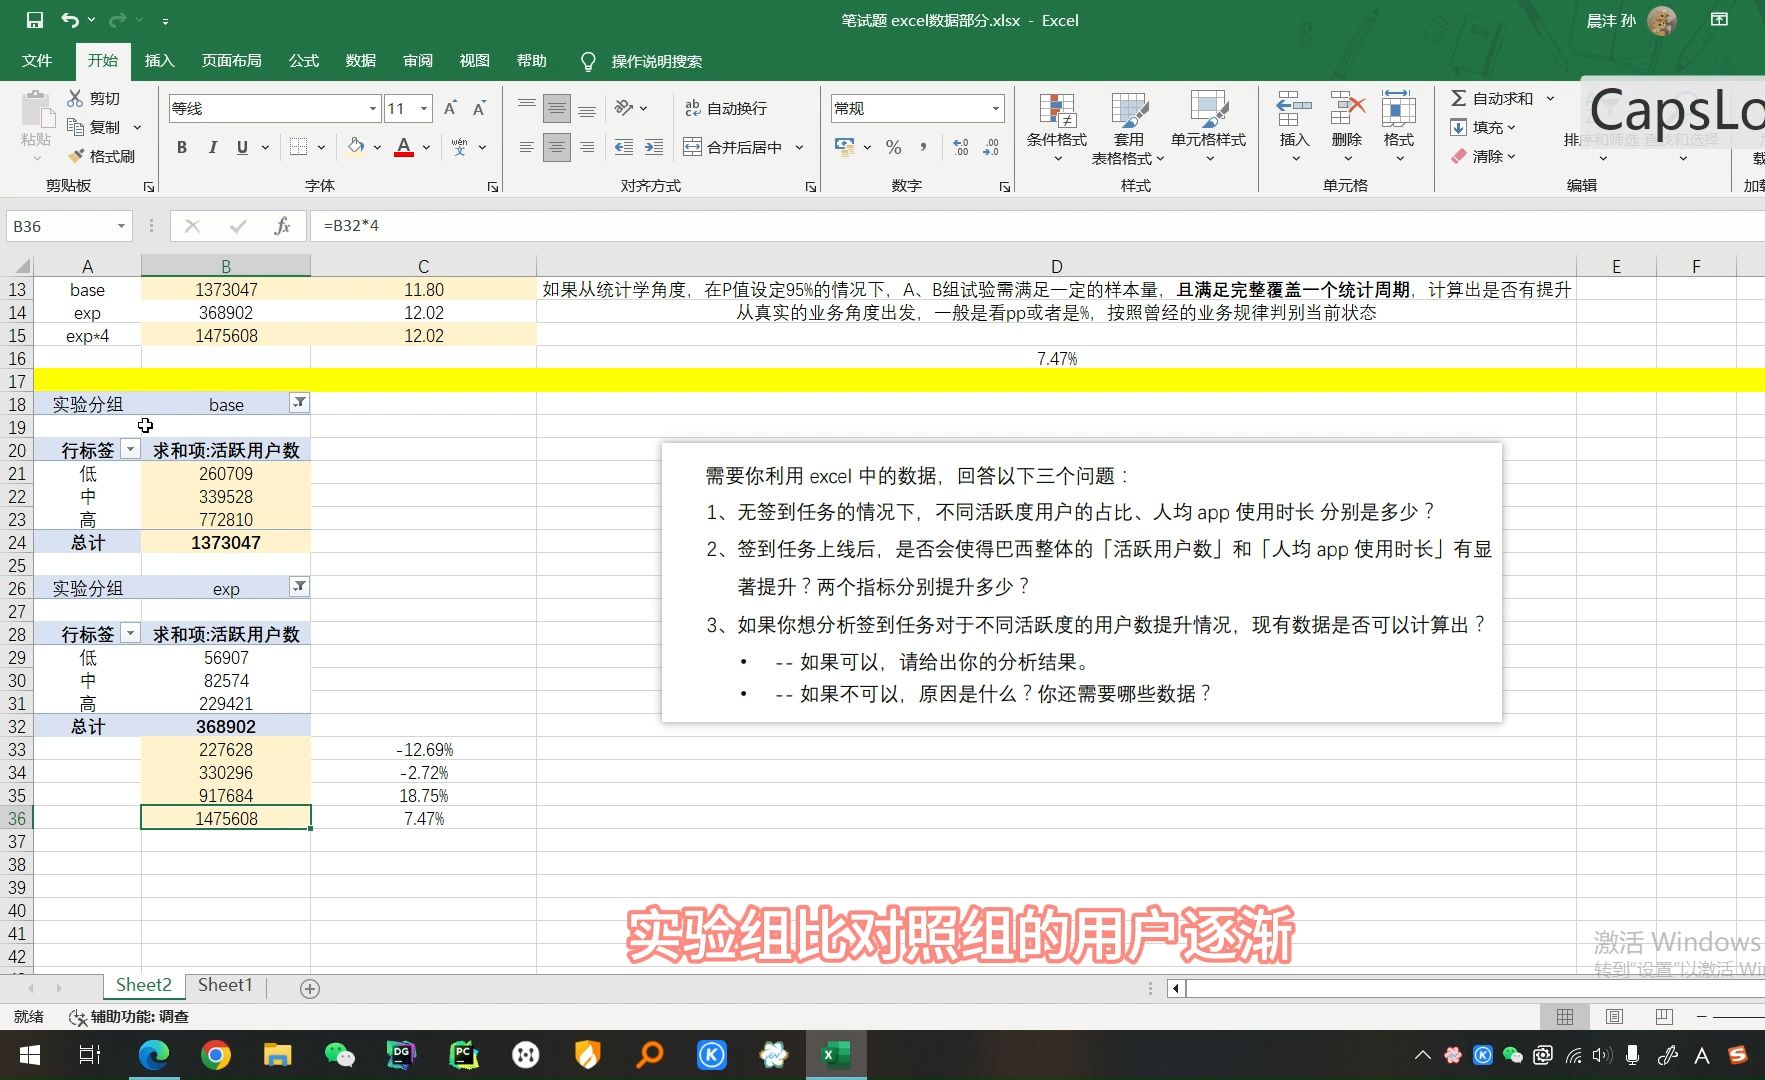
Task: Undo the last action
Action: click(69, 20)
